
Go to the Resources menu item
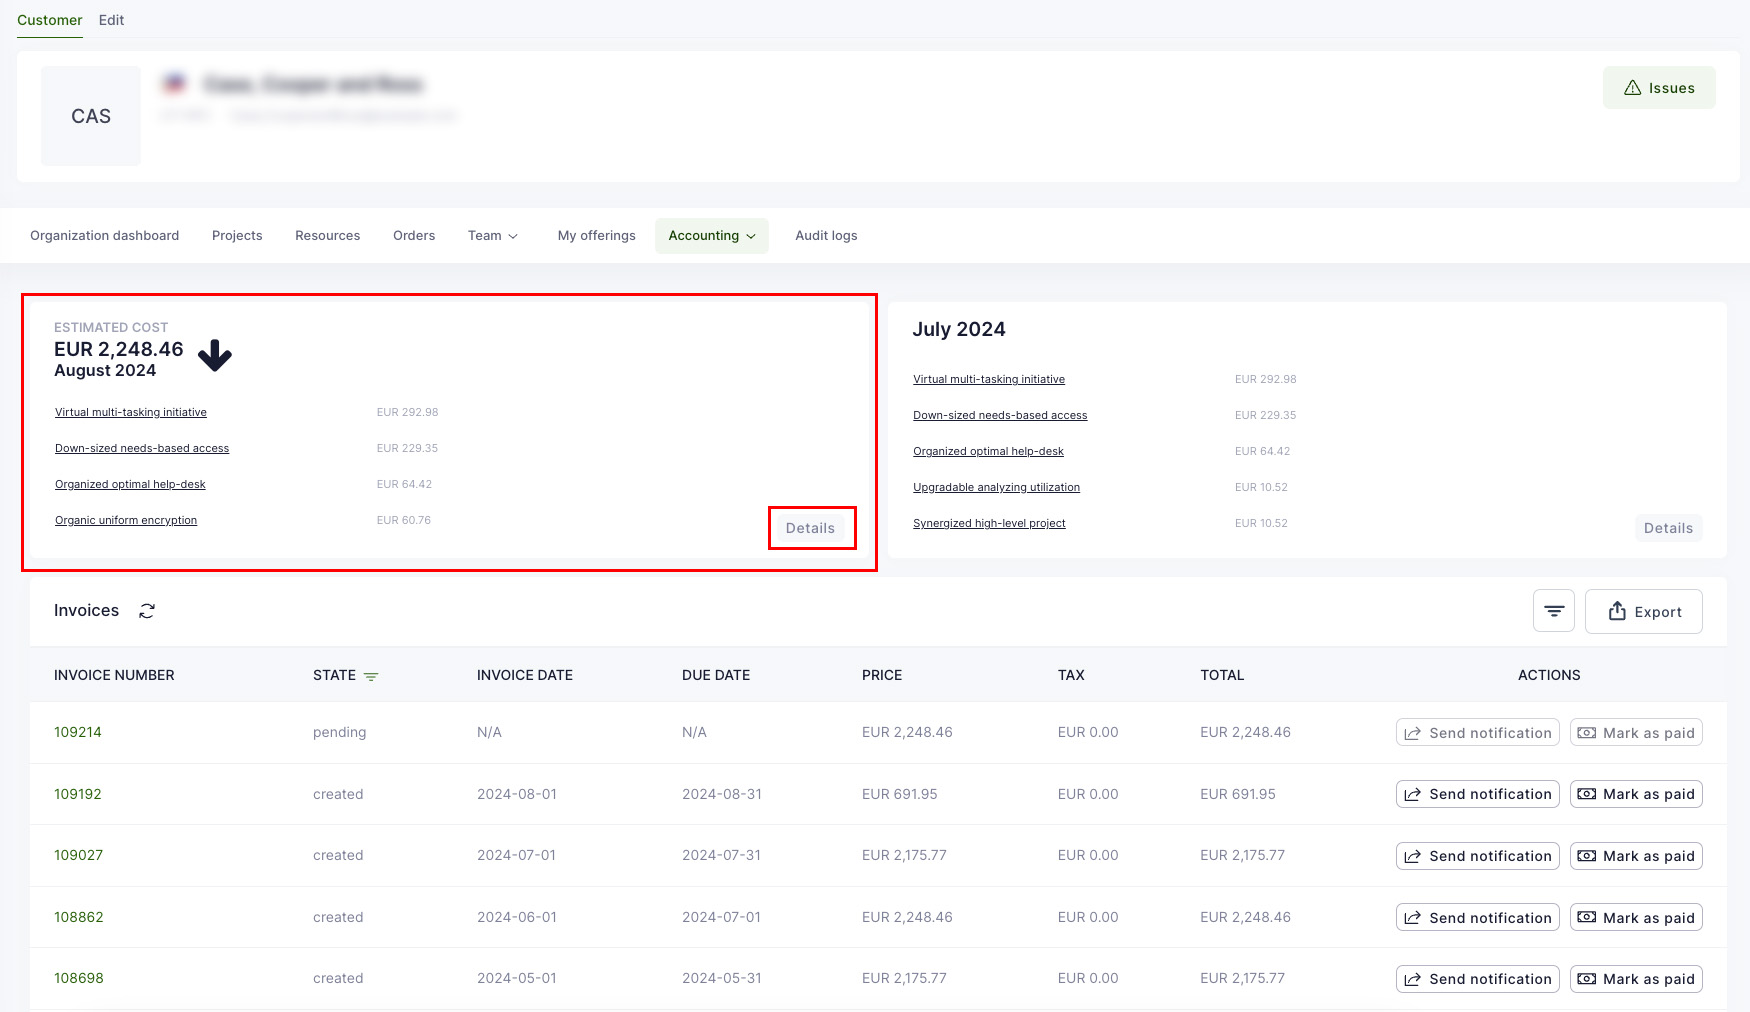[x=327, y=236]
